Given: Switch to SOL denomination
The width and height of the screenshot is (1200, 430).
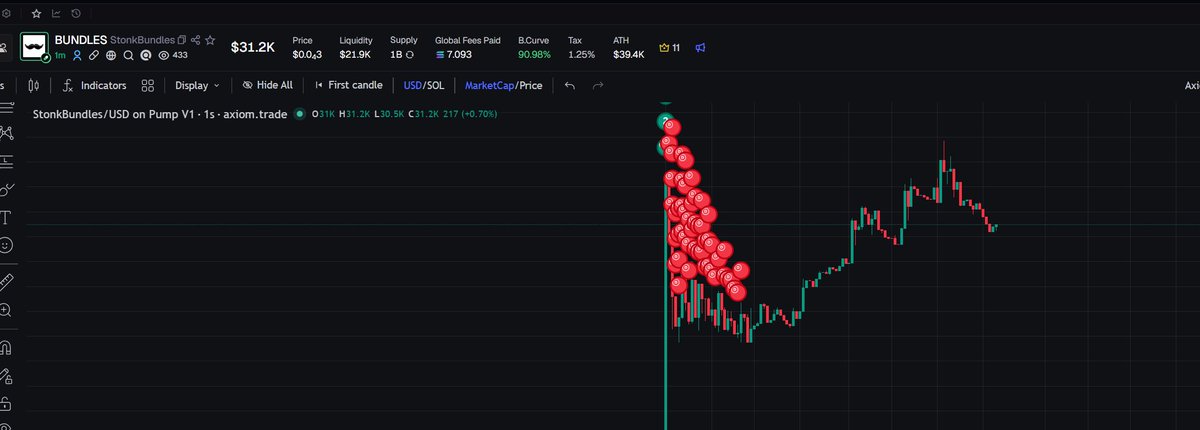Looking at the screenshot, I should coord(437,85).
